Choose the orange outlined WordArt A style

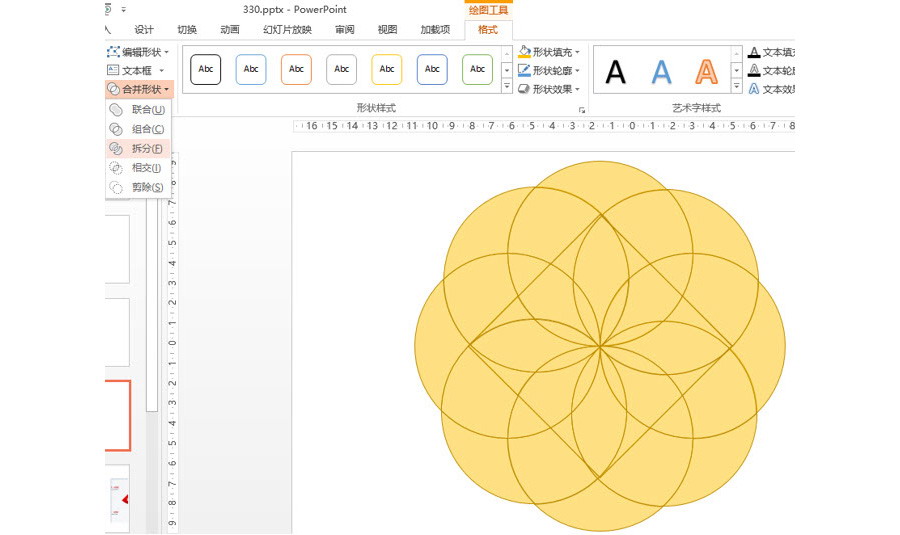pyautogui.click(x=706, y=71)
